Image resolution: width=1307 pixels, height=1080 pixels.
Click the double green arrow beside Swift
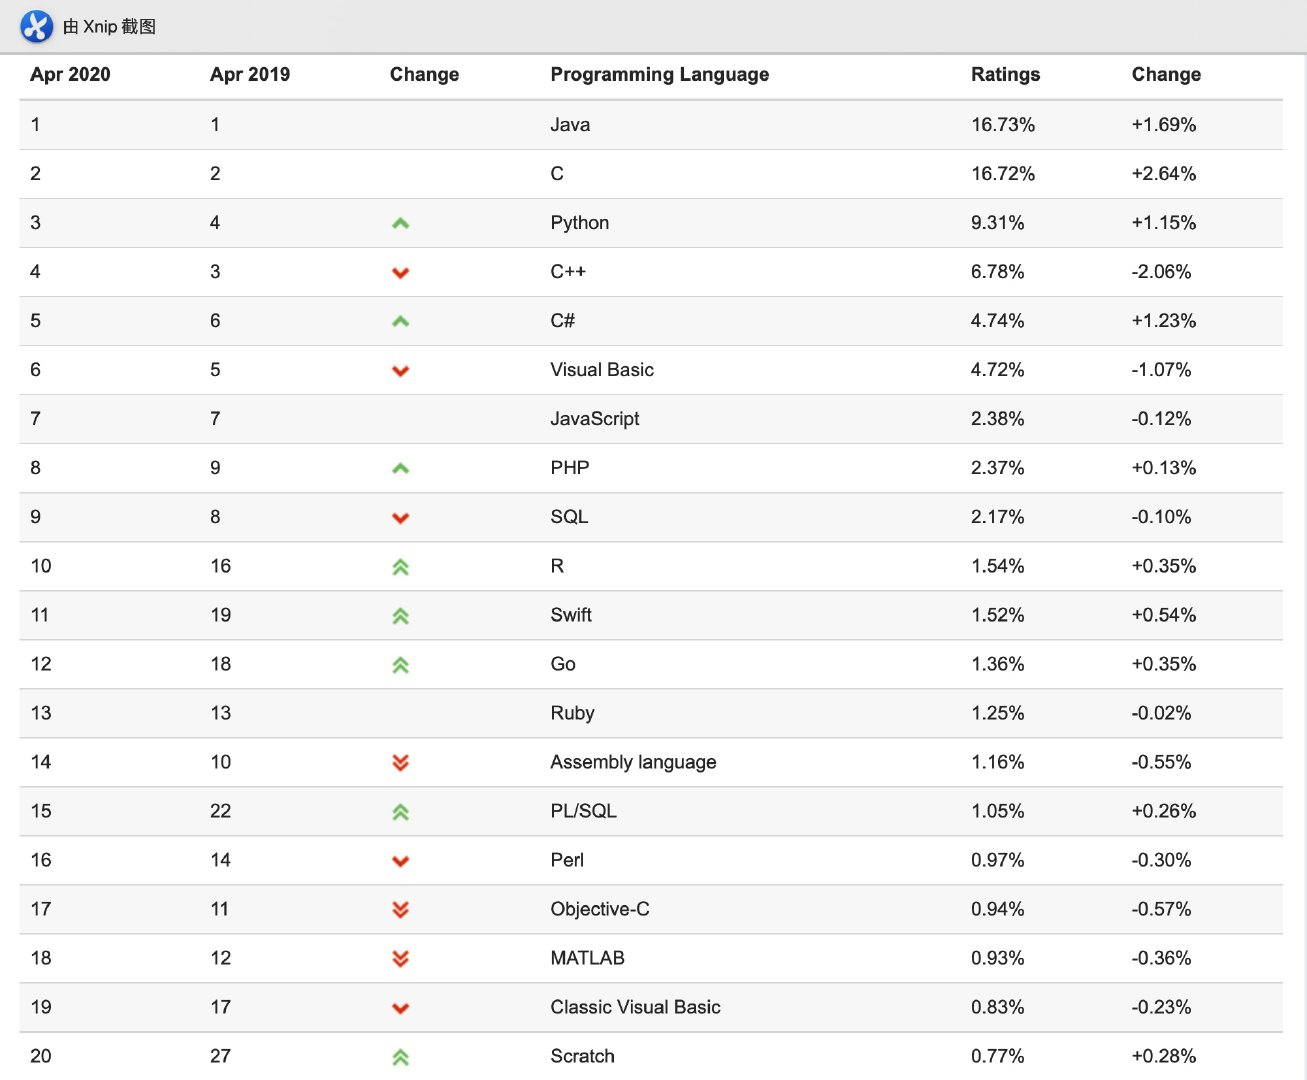400,616
